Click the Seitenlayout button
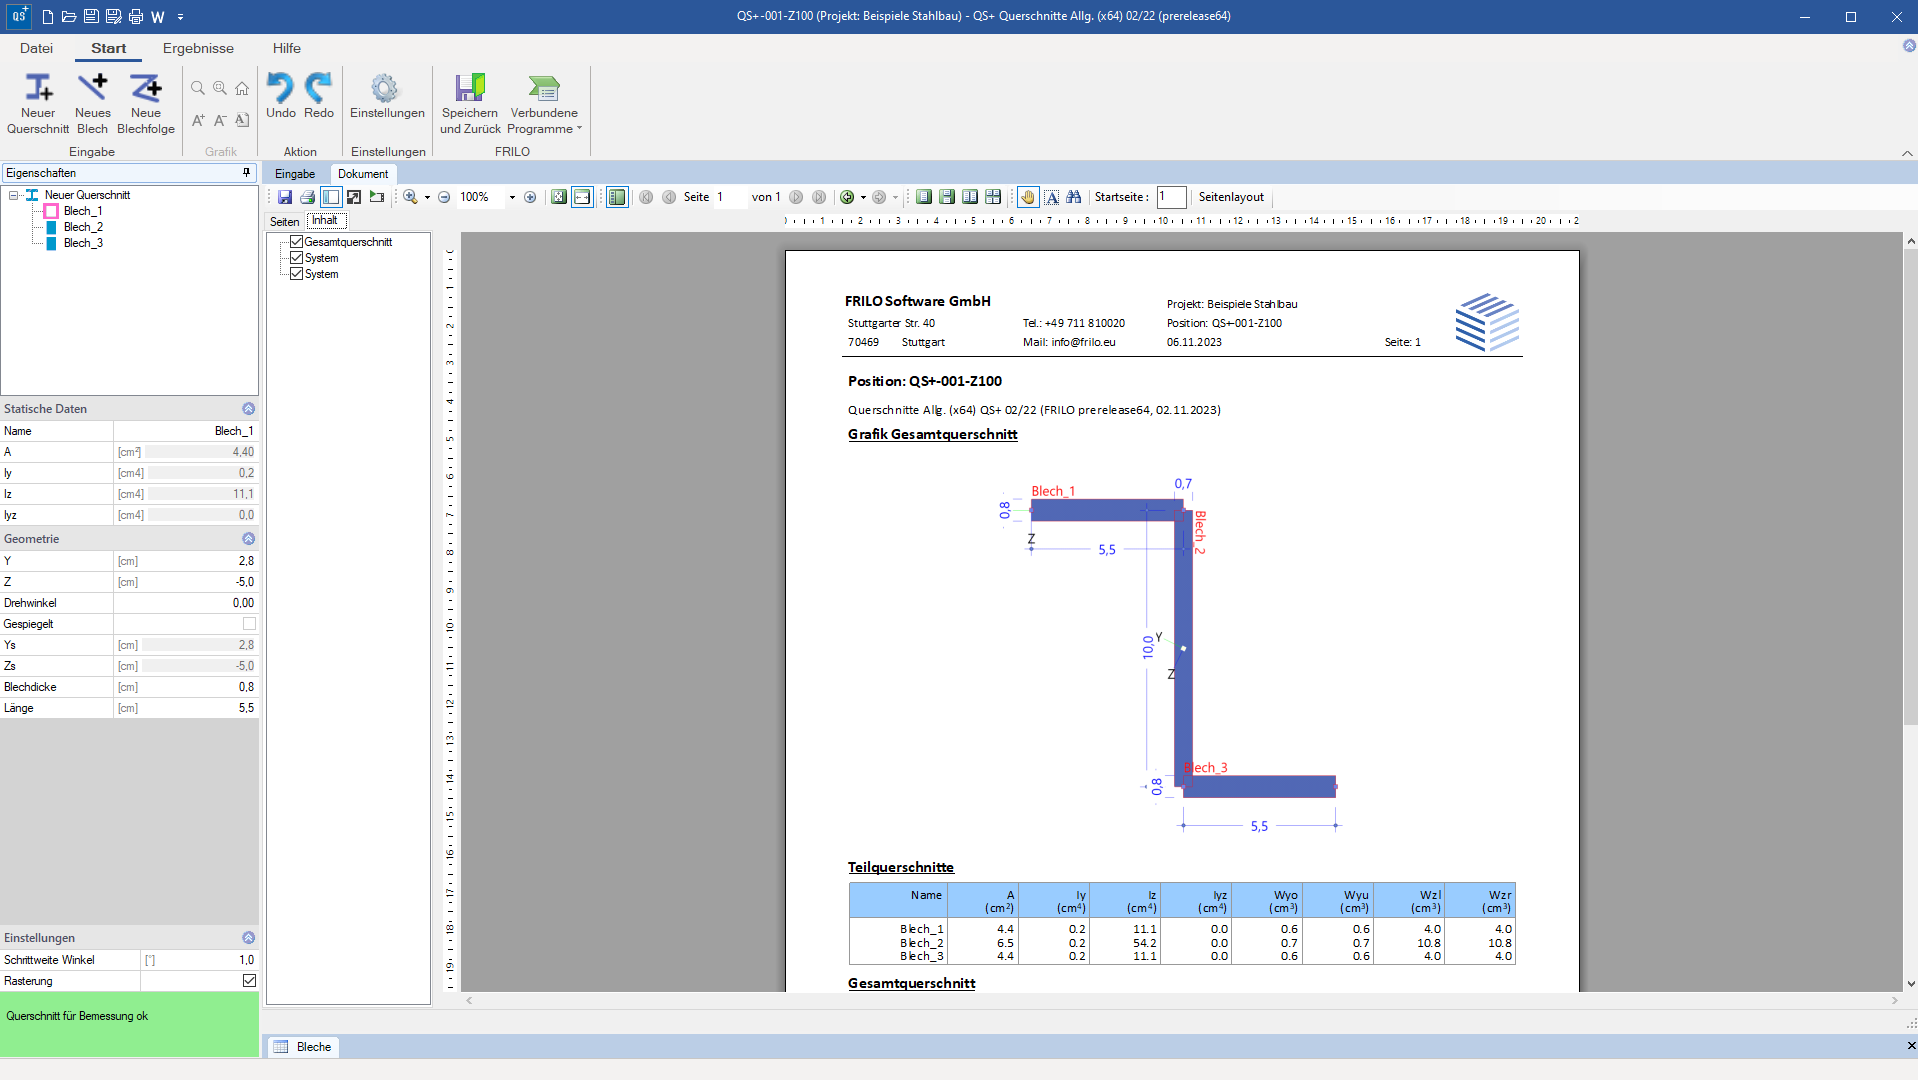The height and width of the screenshot is (1080, 1918). (1231, 197)
